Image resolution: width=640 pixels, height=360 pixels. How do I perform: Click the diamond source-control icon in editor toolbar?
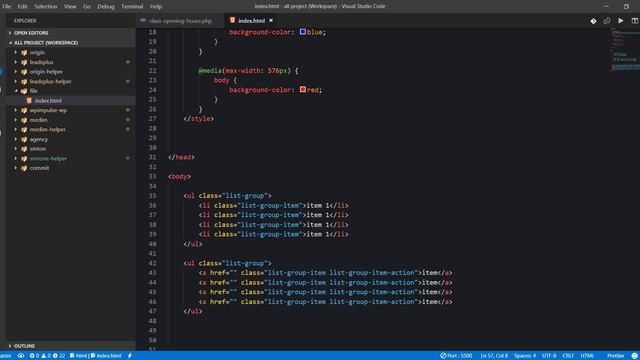coord(593,21)
